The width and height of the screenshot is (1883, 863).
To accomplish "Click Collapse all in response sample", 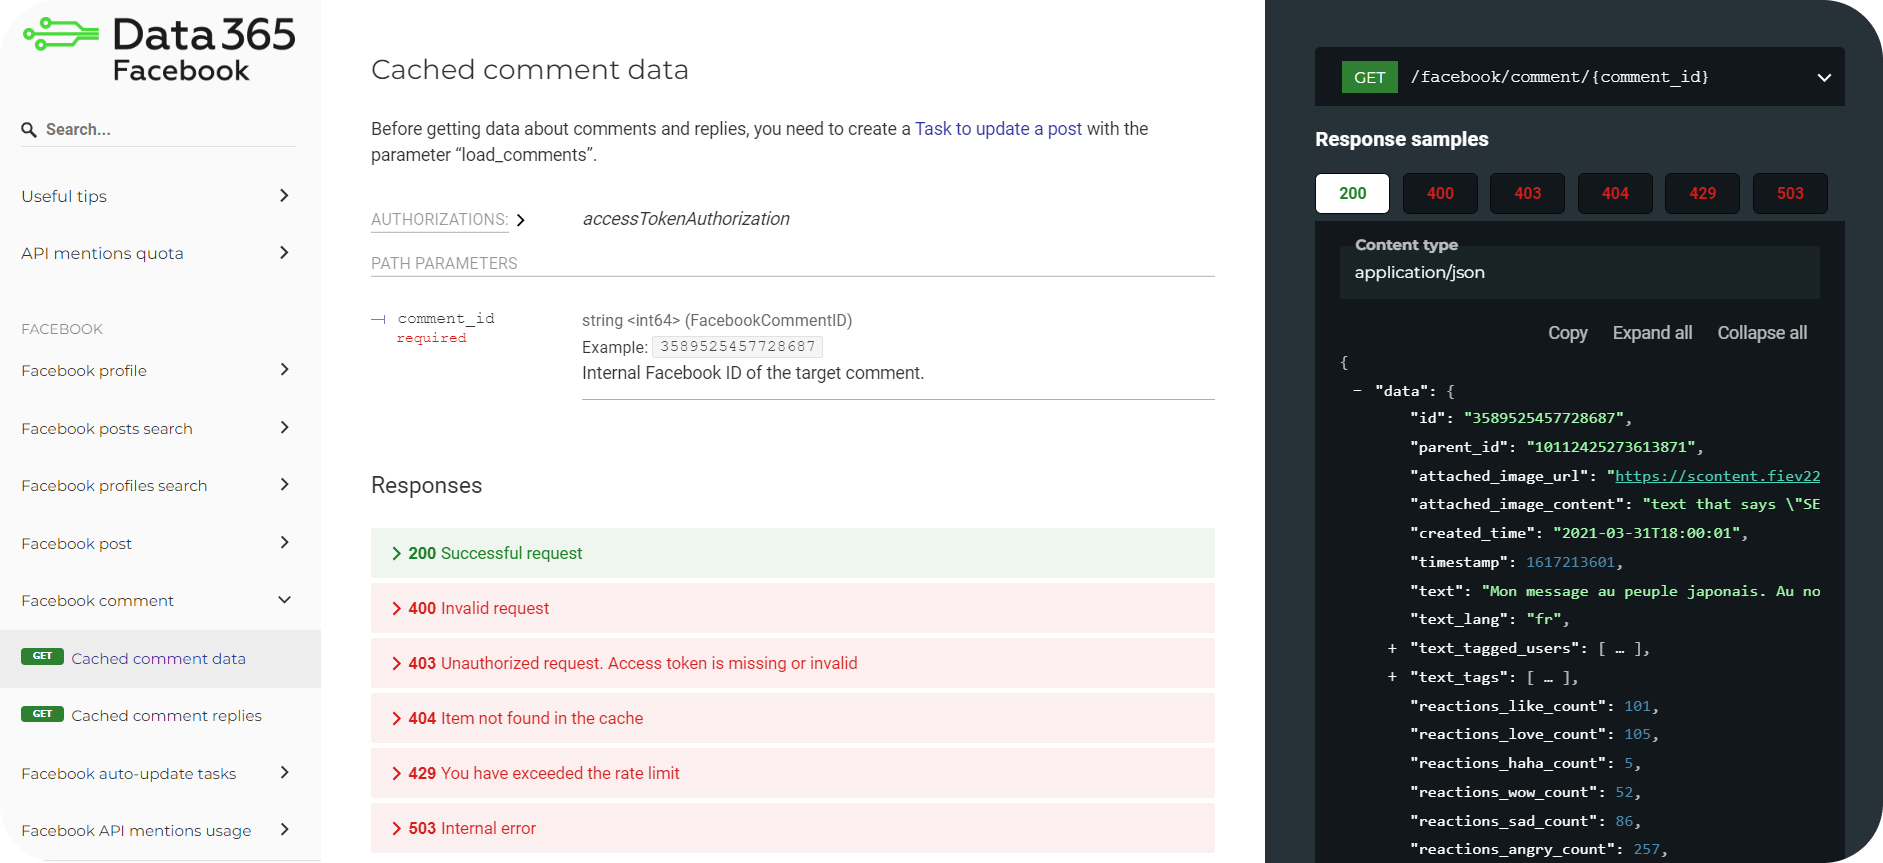I will [x=1762, y=333].
